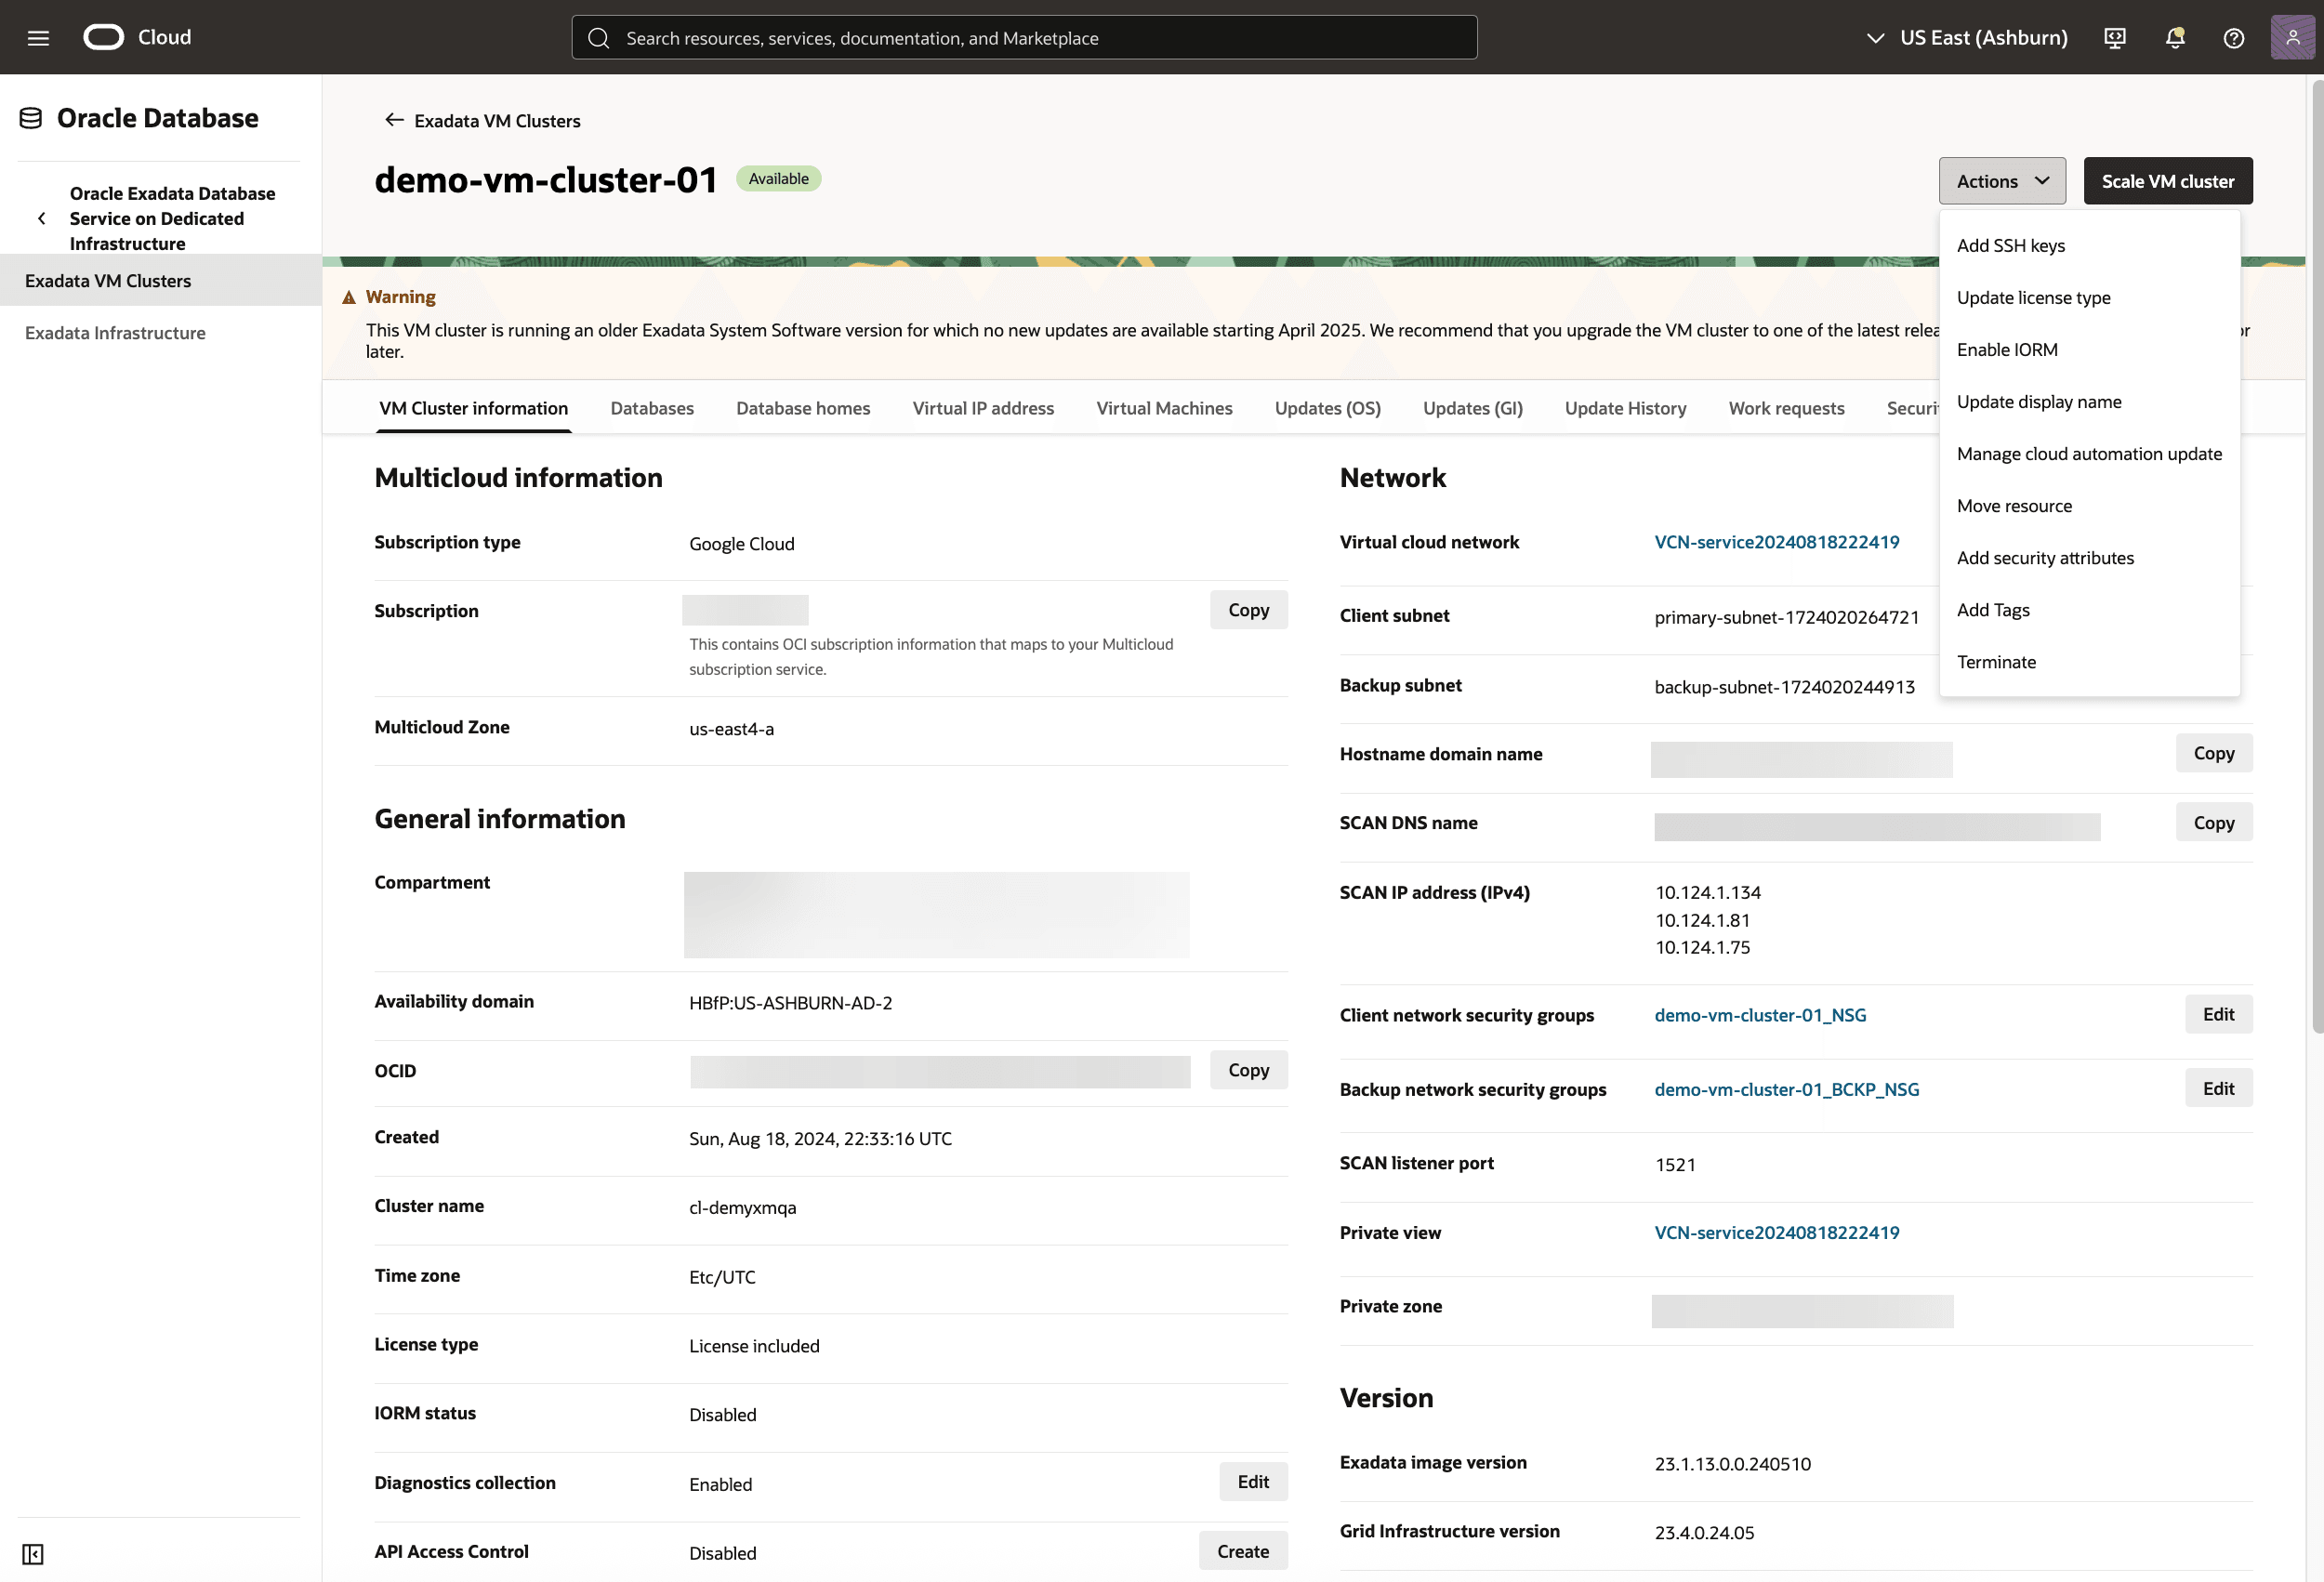The width and height of the screenshot is (2324, 1582).
Task: Open Help via the question mark icon
Action: 2234,37
